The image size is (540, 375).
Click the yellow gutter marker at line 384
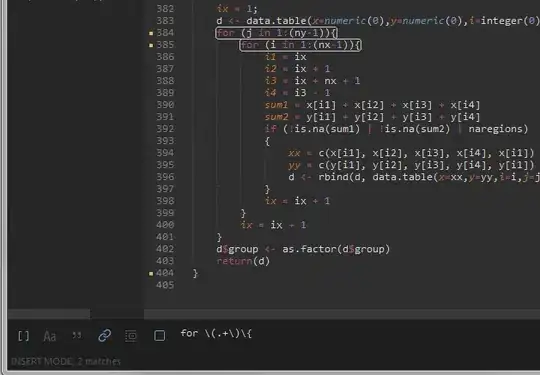[151, 33]
